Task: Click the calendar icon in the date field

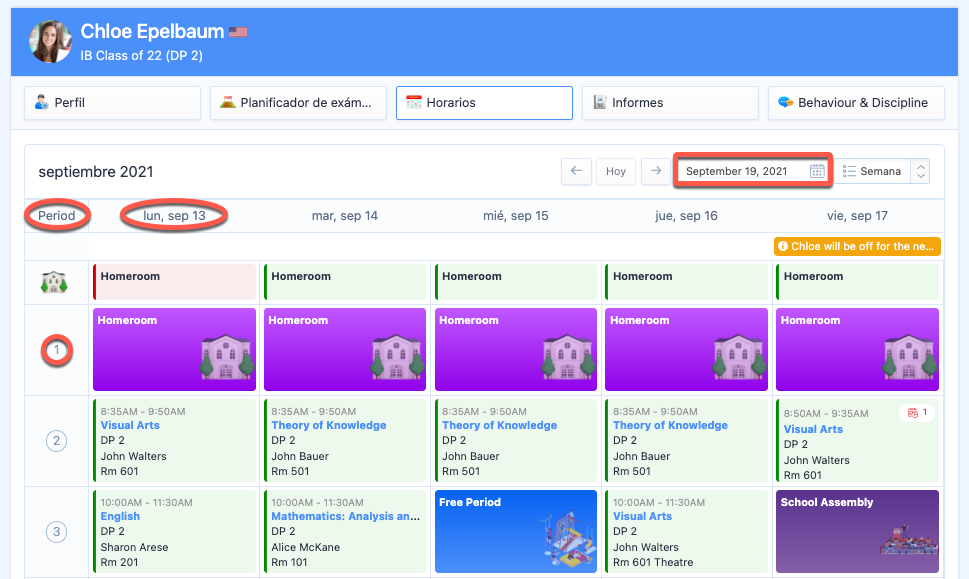Action: [817, 171]
